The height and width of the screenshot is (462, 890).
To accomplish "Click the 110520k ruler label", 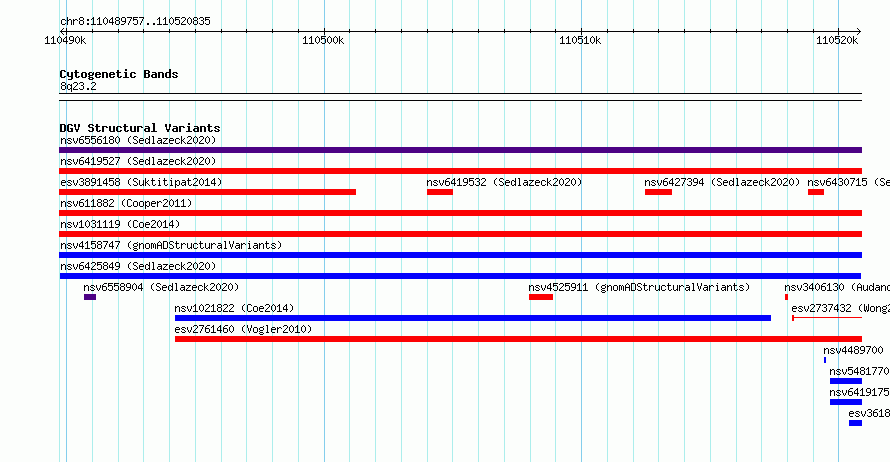I will coord(837,40).
